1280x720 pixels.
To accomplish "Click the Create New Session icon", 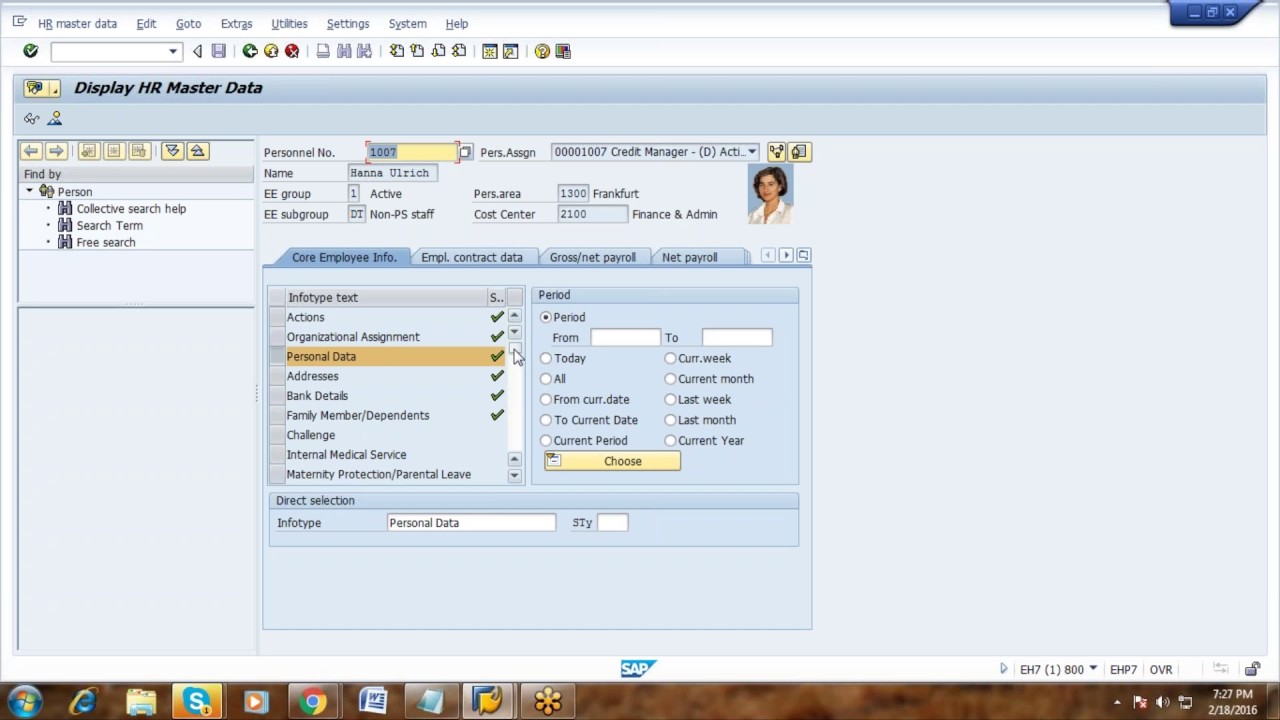I will pos(490,51).
